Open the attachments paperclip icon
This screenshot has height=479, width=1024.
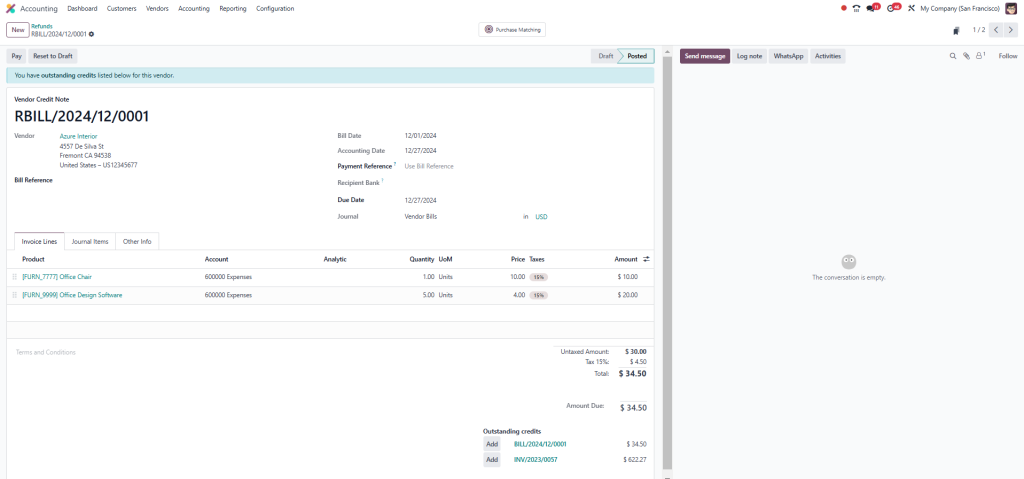tap(966, 56)
